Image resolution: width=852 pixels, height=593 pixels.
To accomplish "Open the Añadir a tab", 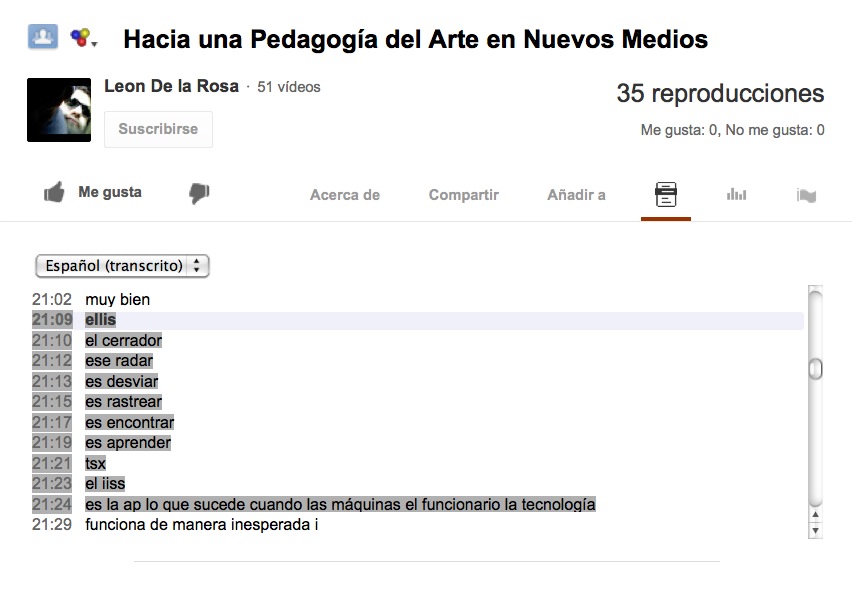I will 576,195.
